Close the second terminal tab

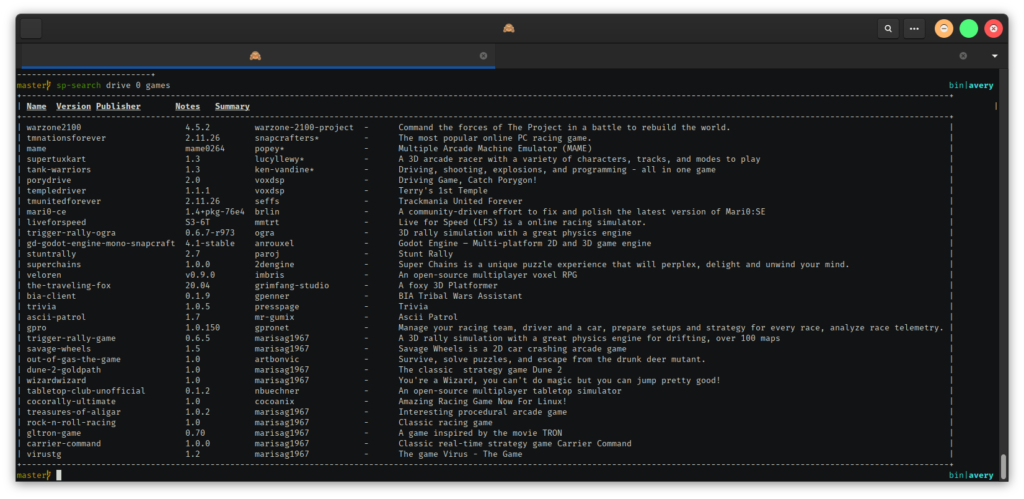963,56
